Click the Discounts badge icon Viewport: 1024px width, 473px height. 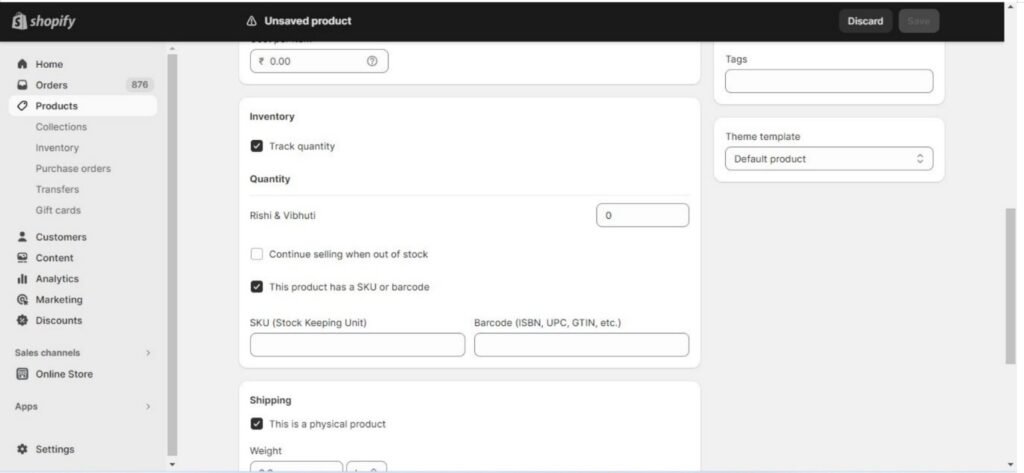coord(22,321)
